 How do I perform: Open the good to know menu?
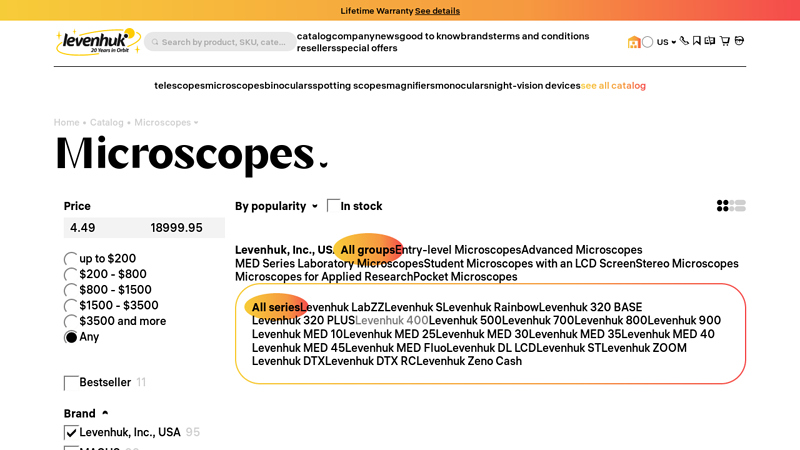point(430,36)
